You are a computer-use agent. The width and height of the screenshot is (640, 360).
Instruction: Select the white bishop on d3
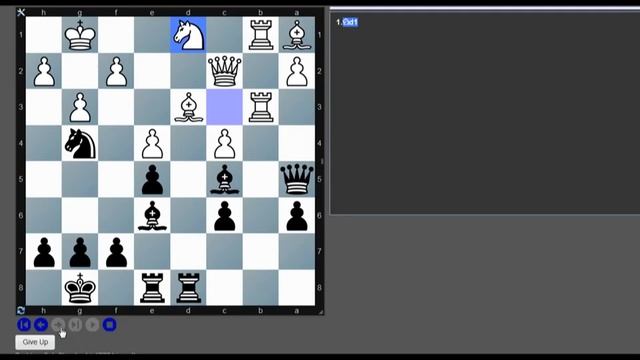[188, 107]
